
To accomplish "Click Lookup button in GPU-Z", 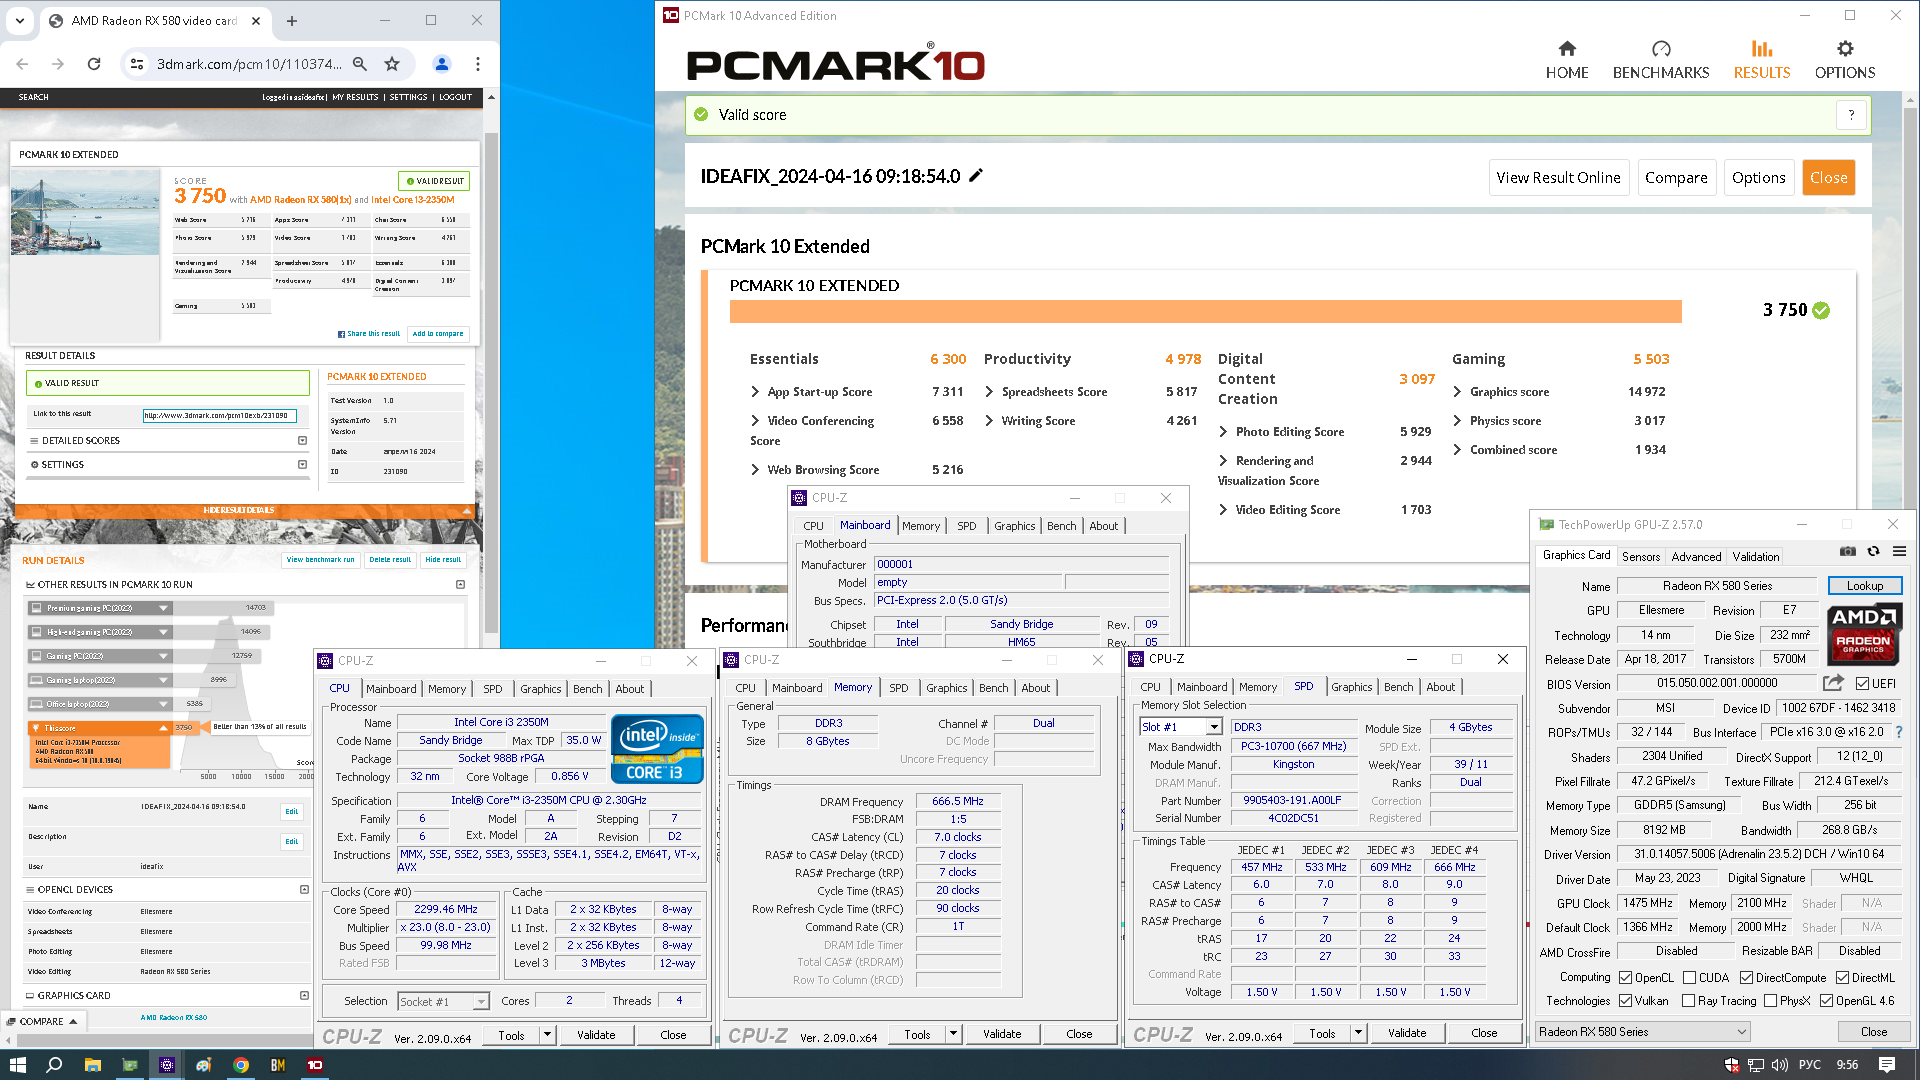I will [x=1865, y=586].
